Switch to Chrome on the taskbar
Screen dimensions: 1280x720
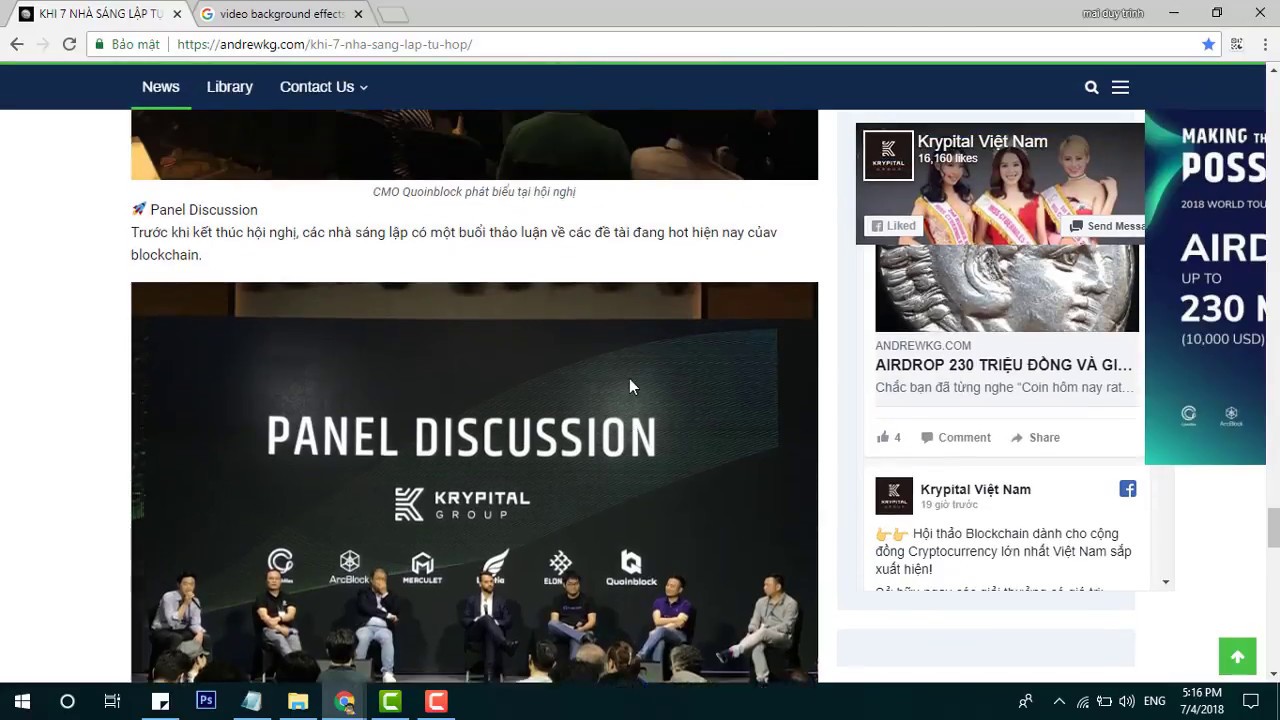[344, 701]
